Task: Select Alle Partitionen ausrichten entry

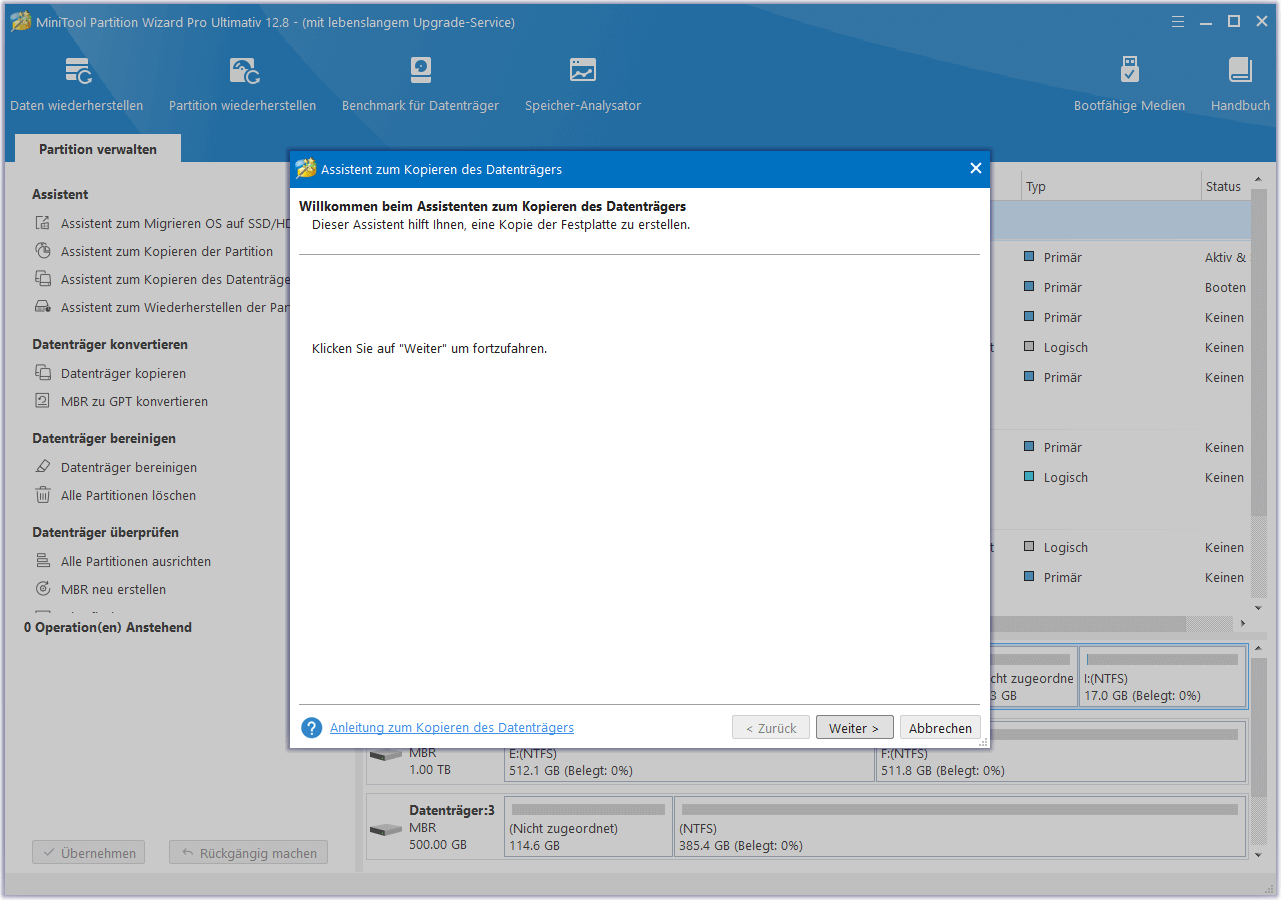Action: point(136,562)
